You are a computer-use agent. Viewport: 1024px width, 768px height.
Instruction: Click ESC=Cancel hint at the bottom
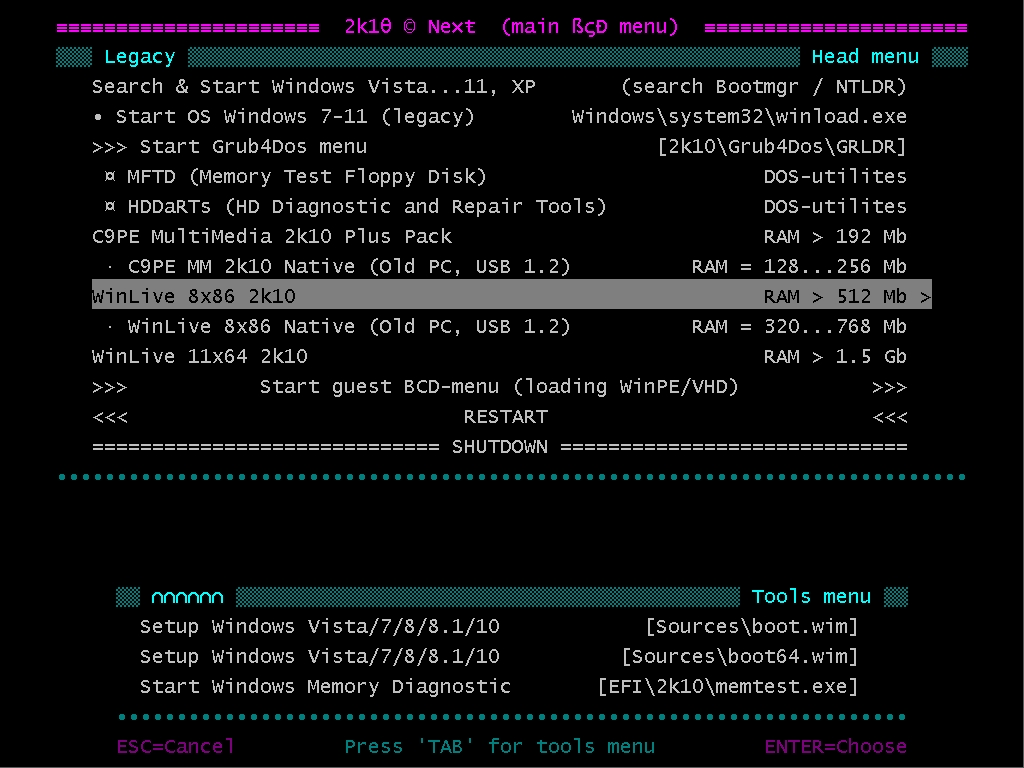(176, 747)
